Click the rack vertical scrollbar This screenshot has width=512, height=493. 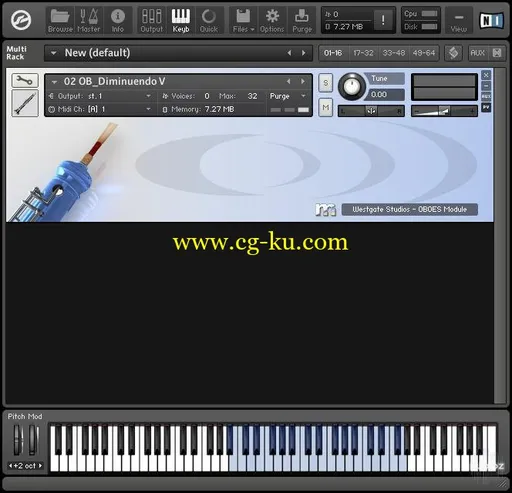point(500,235)
